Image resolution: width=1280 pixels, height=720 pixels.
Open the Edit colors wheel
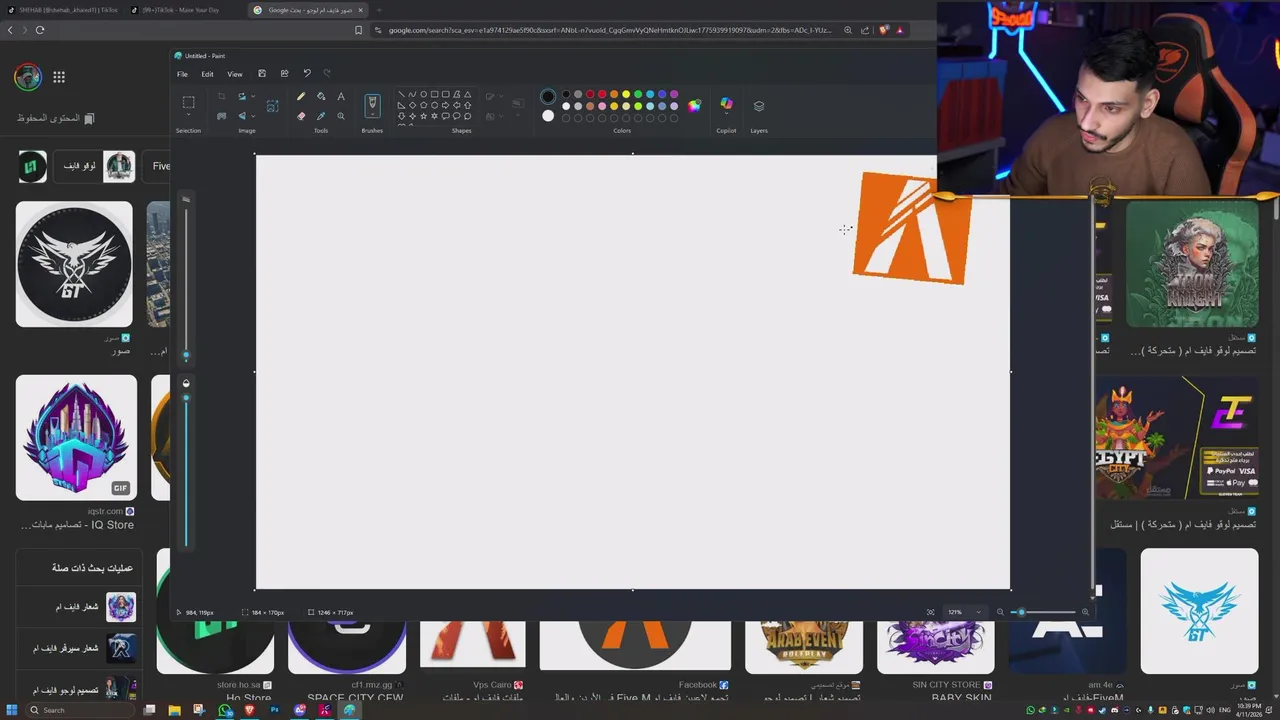(694, 106)
